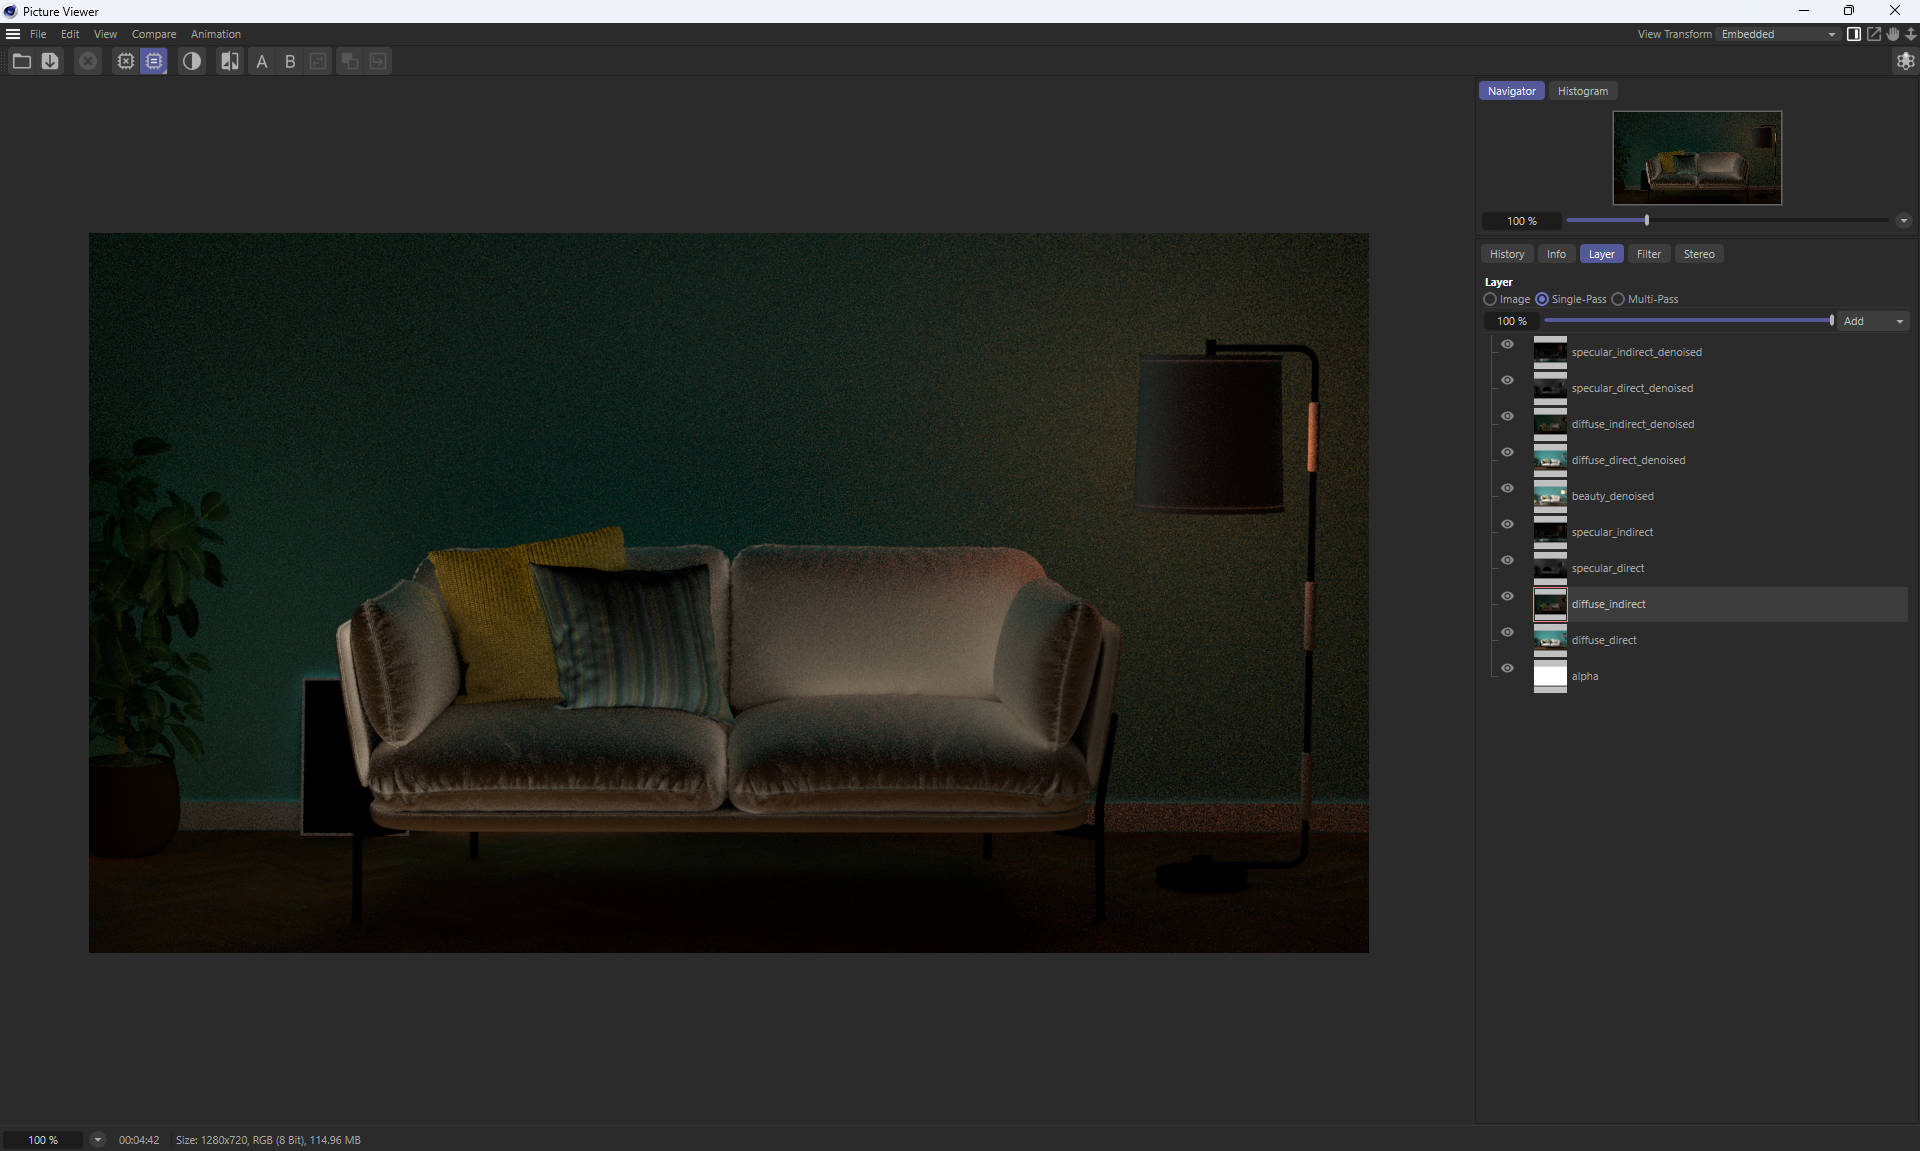Switch to the Histogram tab
The image size is (1920, 1151).
tap(1582, 91)
